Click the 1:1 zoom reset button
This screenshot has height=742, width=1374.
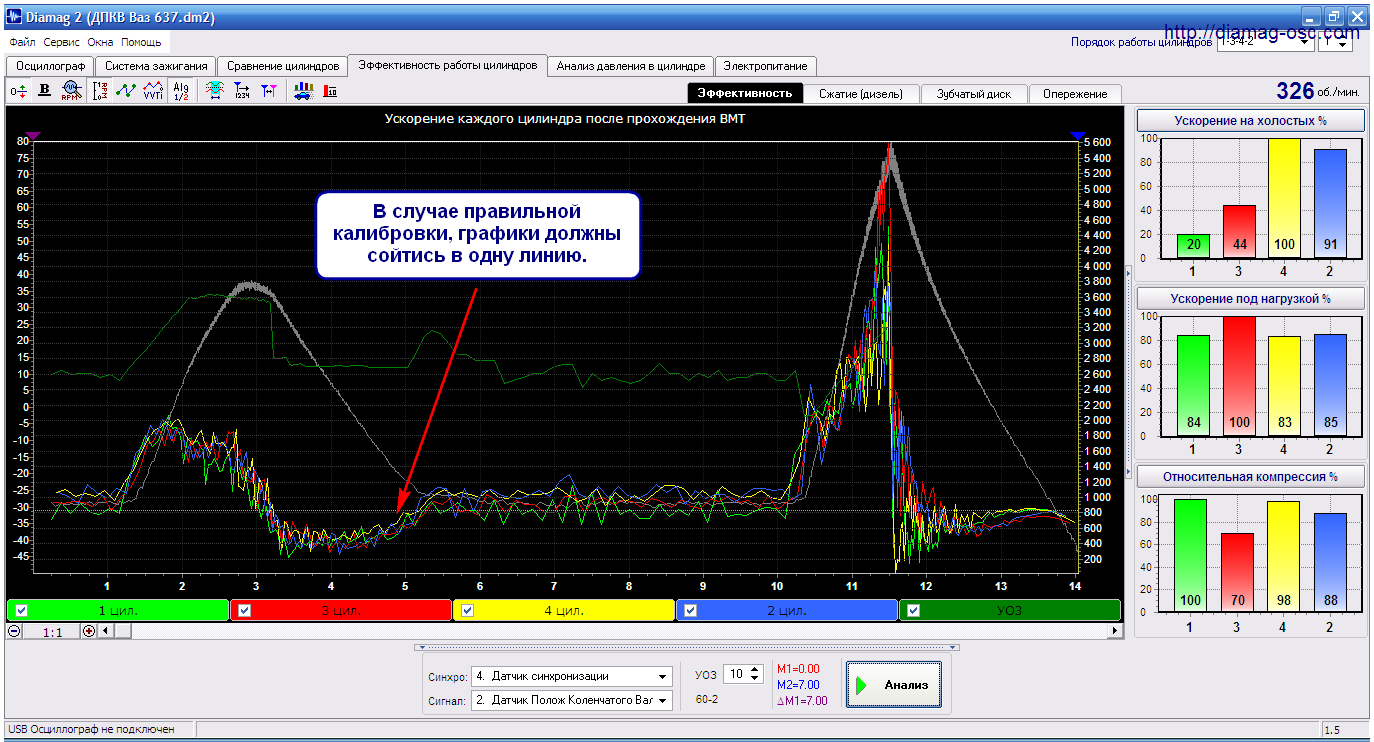52,631
